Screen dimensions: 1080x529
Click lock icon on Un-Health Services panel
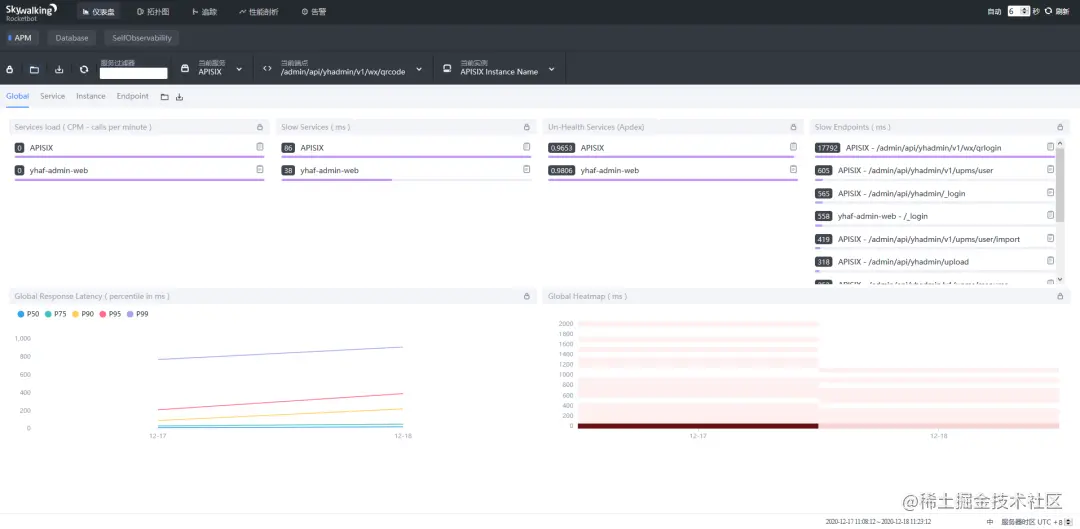tap(793, 127)
